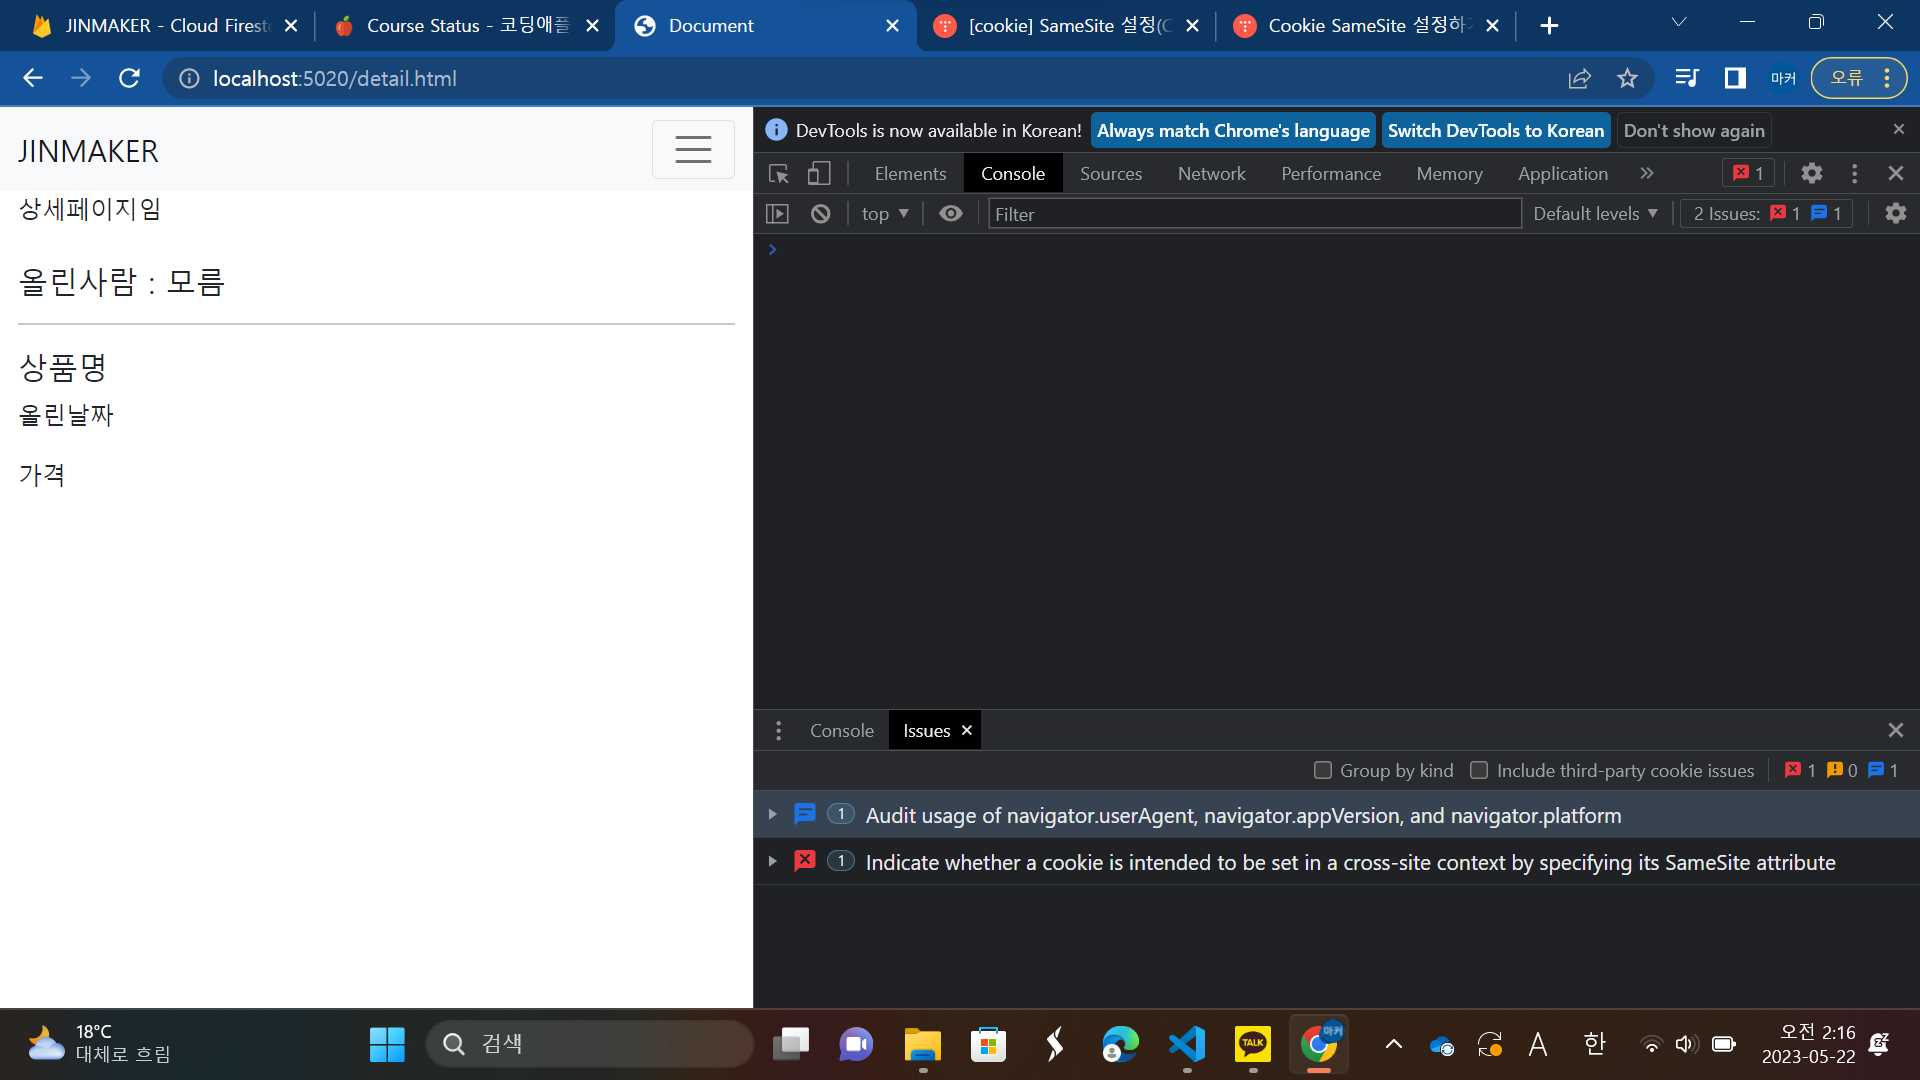Image resolution: width=1920 pixels, height=1080 pixels.
Task: Focus the taskbar 검색 search box
Action: coord(590,1044)
